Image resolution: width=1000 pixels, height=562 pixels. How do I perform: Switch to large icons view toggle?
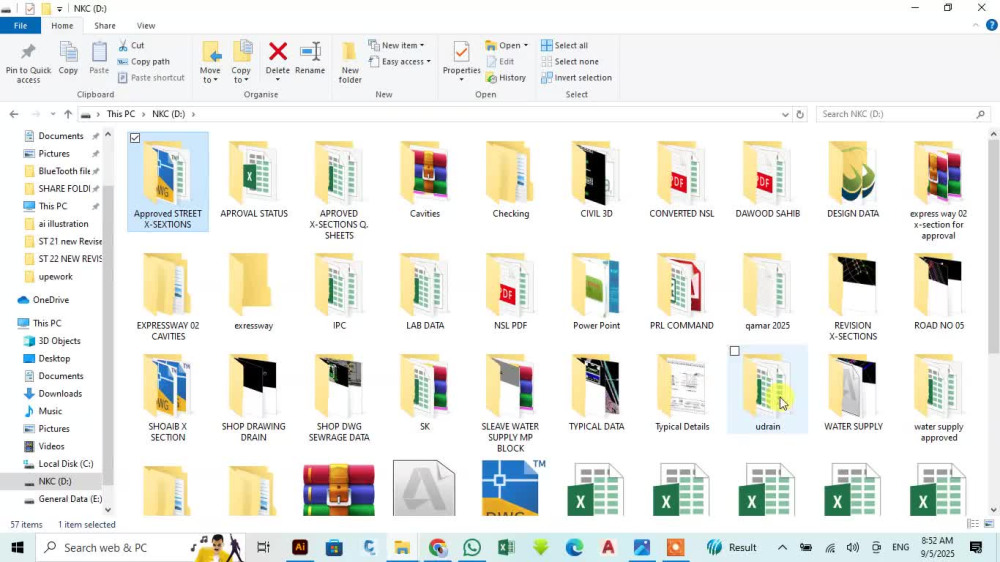(989, 524)
